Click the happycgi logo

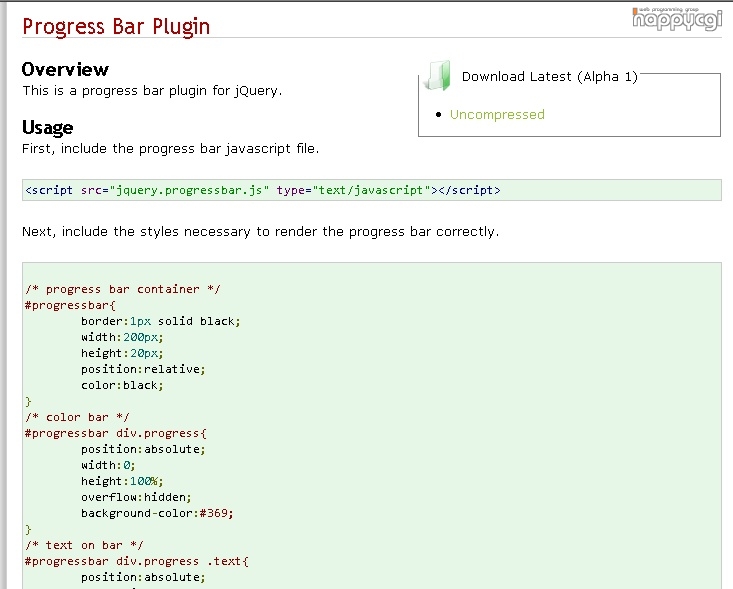coord(676,19)
